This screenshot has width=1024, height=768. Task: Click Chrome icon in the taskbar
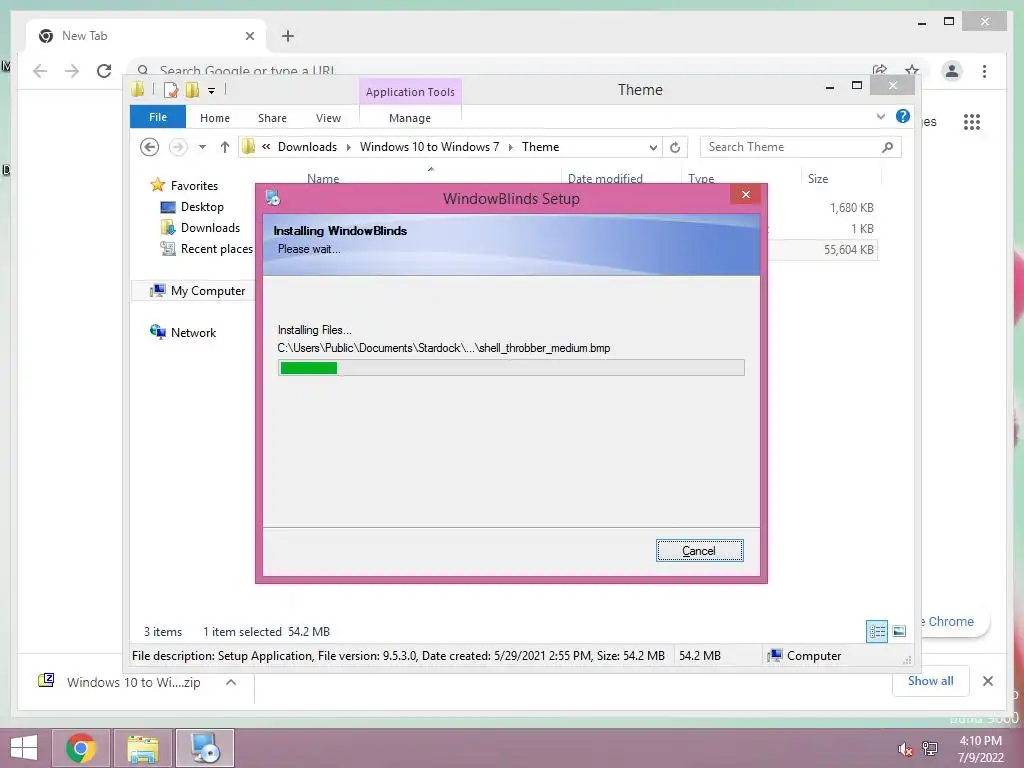click(x=81, y=748)
